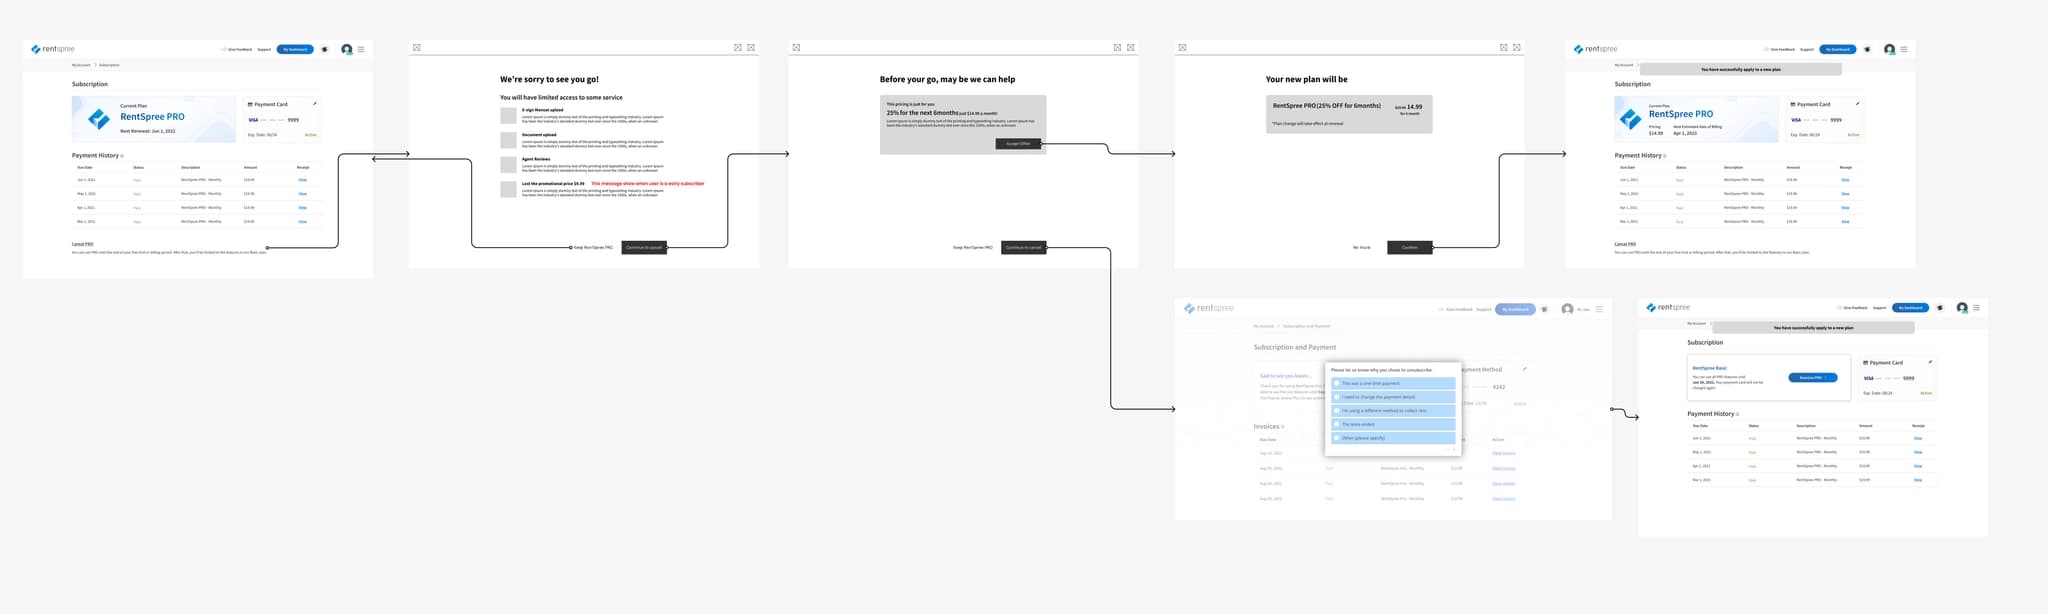Click the user avatar on the 'Subscription and Payment' page
Viewport: 2048px width, 614px height.
point(1567,309)
